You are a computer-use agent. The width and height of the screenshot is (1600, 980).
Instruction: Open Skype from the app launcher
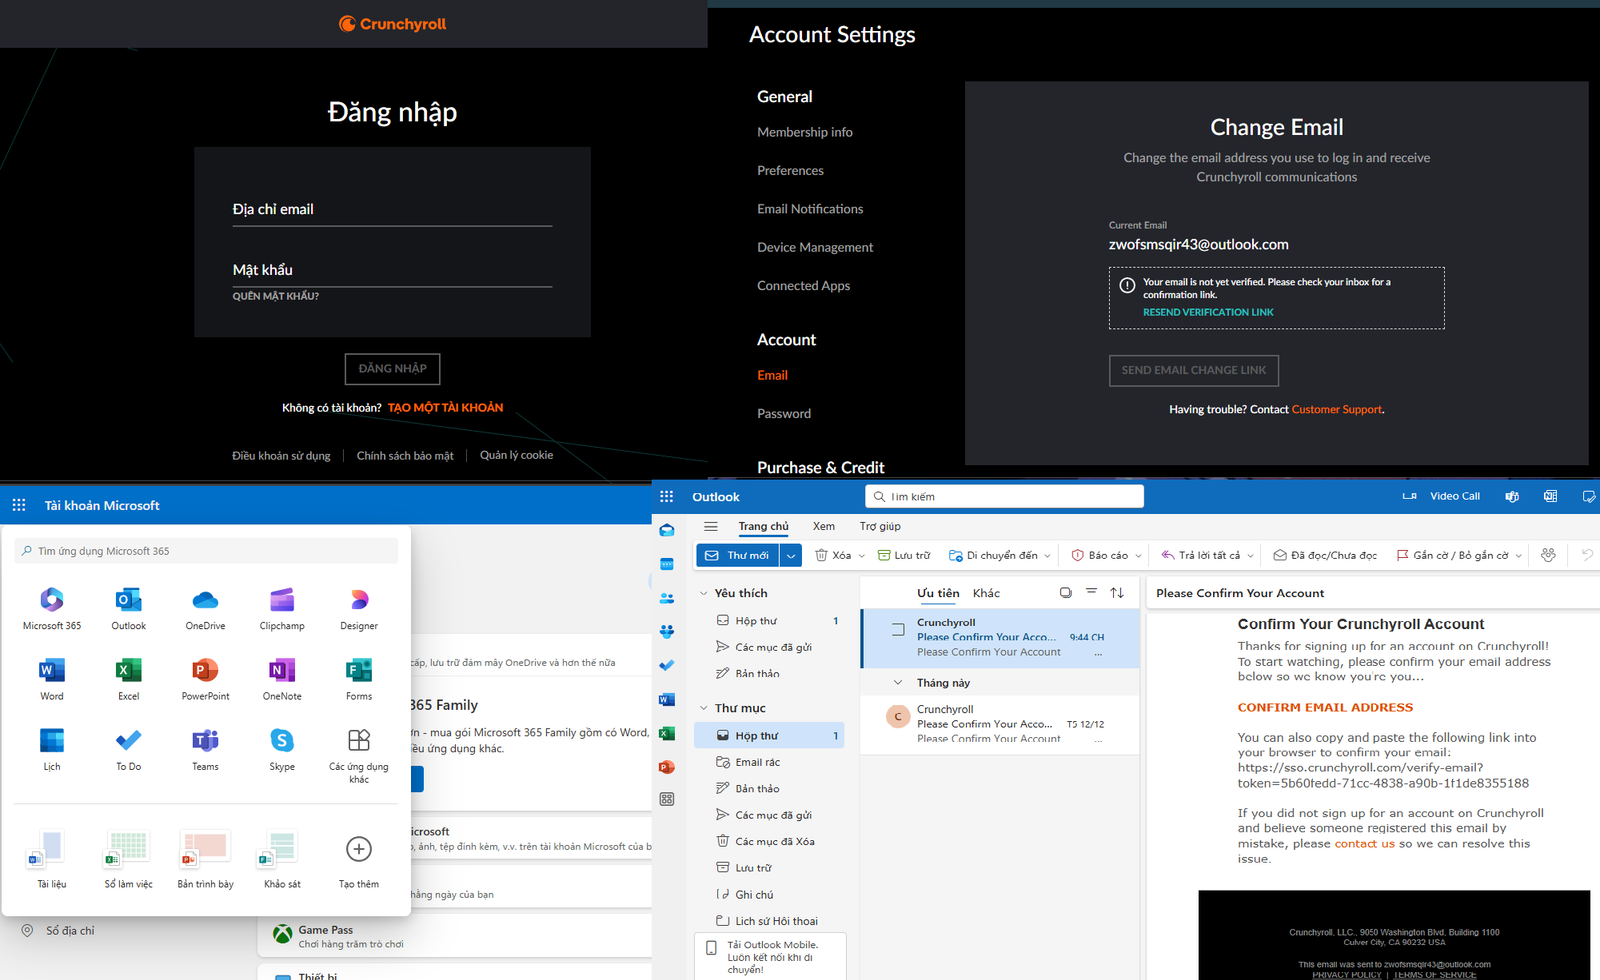pyautogui.click(x=282, y=749)
